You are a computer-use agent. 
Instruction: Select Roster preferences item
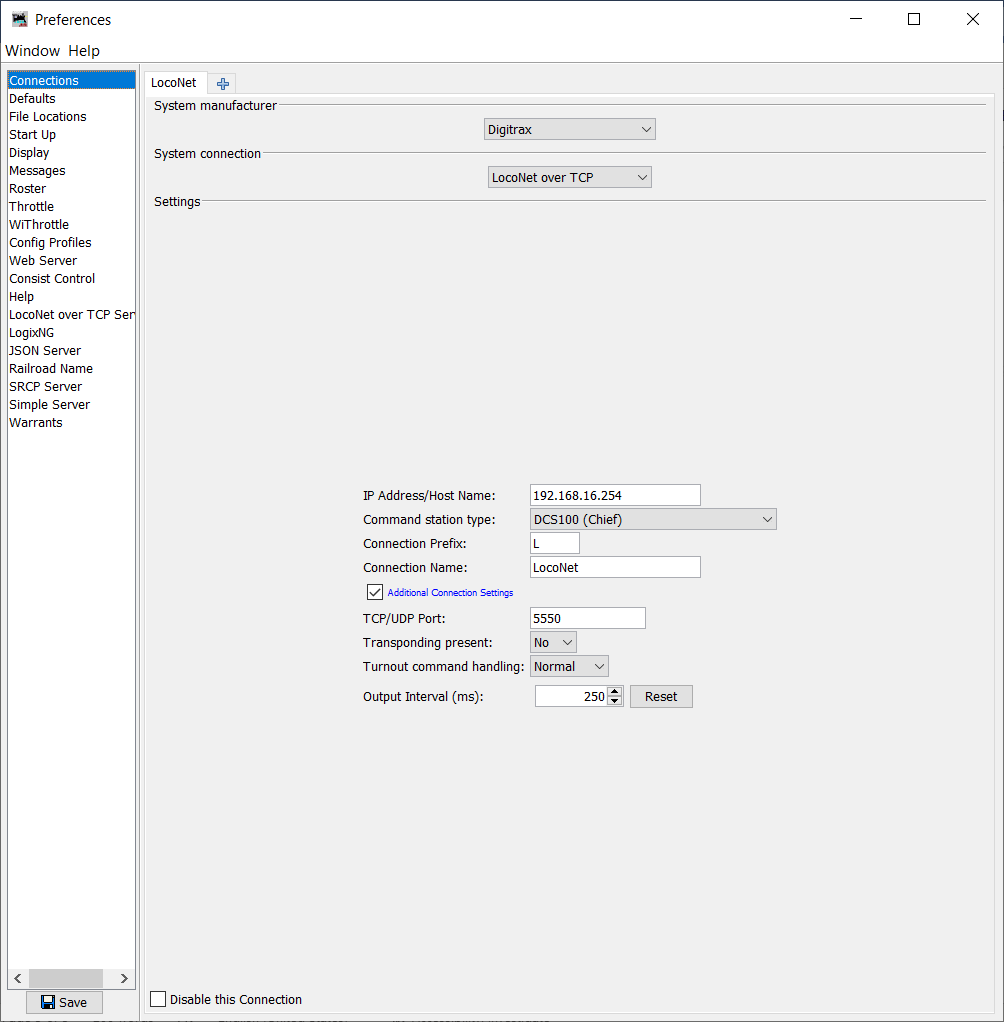(72, 188)
